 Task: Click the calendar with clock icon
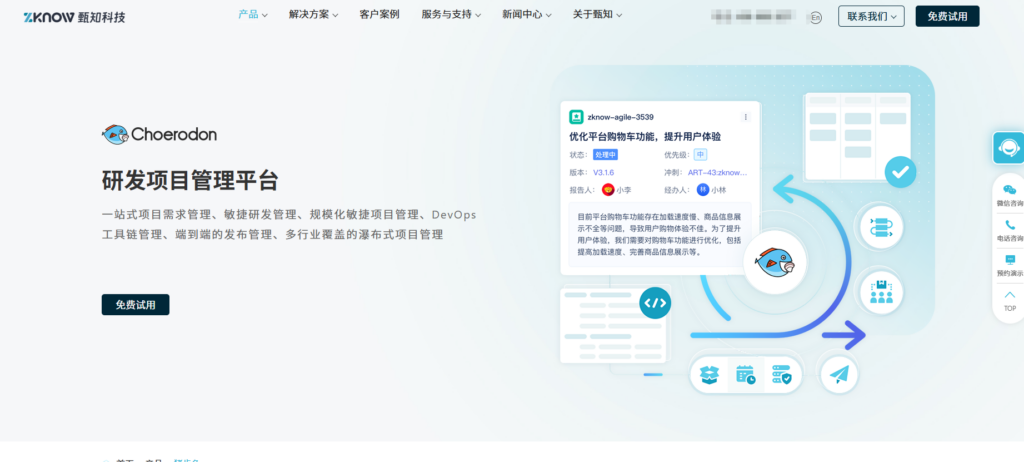click(x=745, y=374)
